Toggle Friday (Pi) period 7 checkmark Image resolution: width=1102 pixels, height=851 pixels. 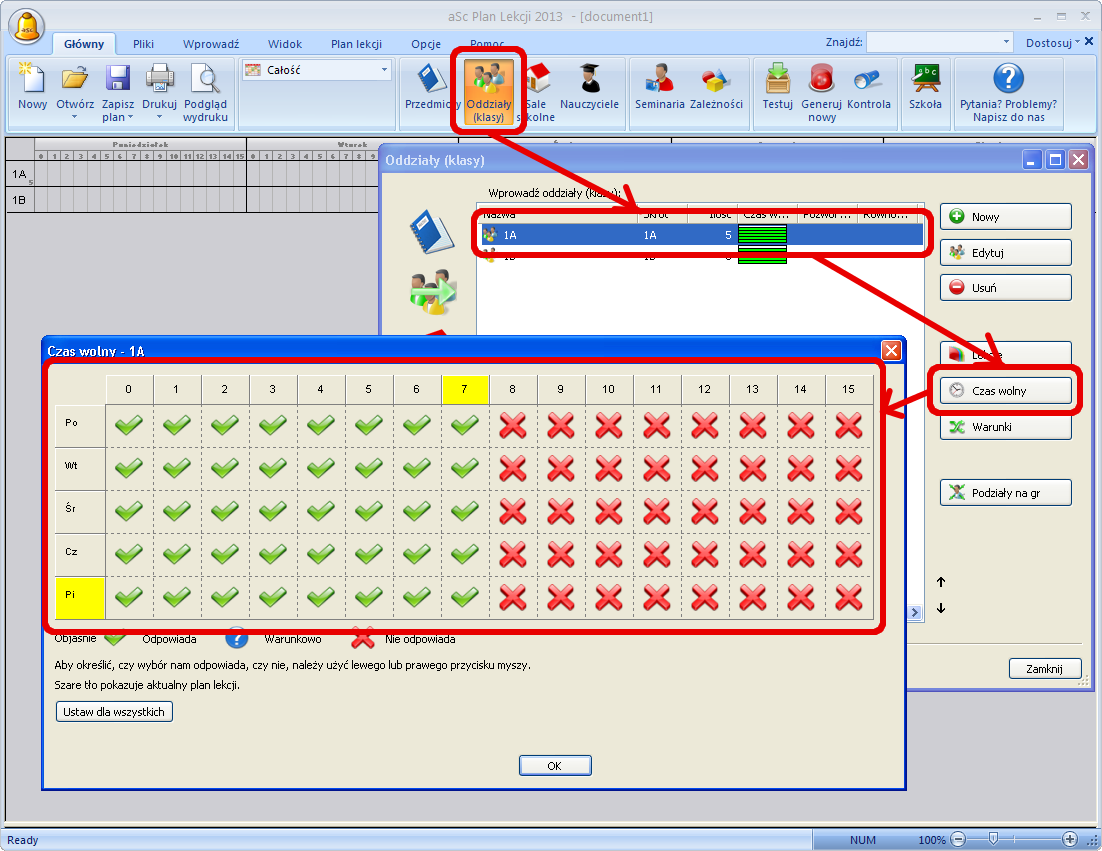465,597
